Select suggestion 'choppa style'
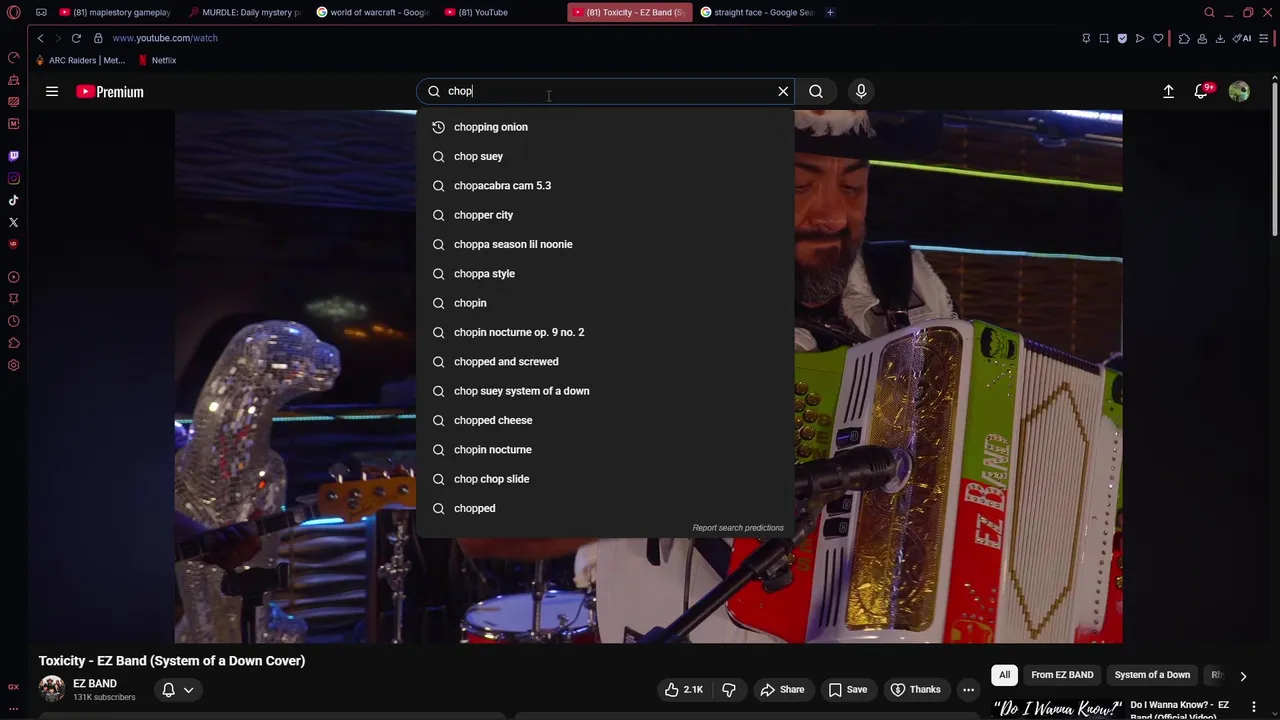Image resolution: width=1280 pixels, height=720 pixels. pyautogui.click(x=605, y=273)
